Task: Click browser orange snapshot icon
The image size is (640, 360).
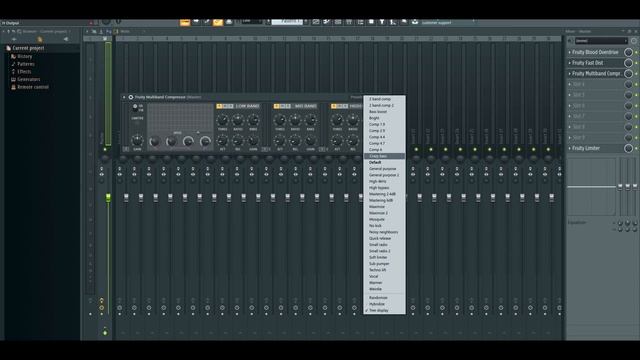Action: (40, 40)
